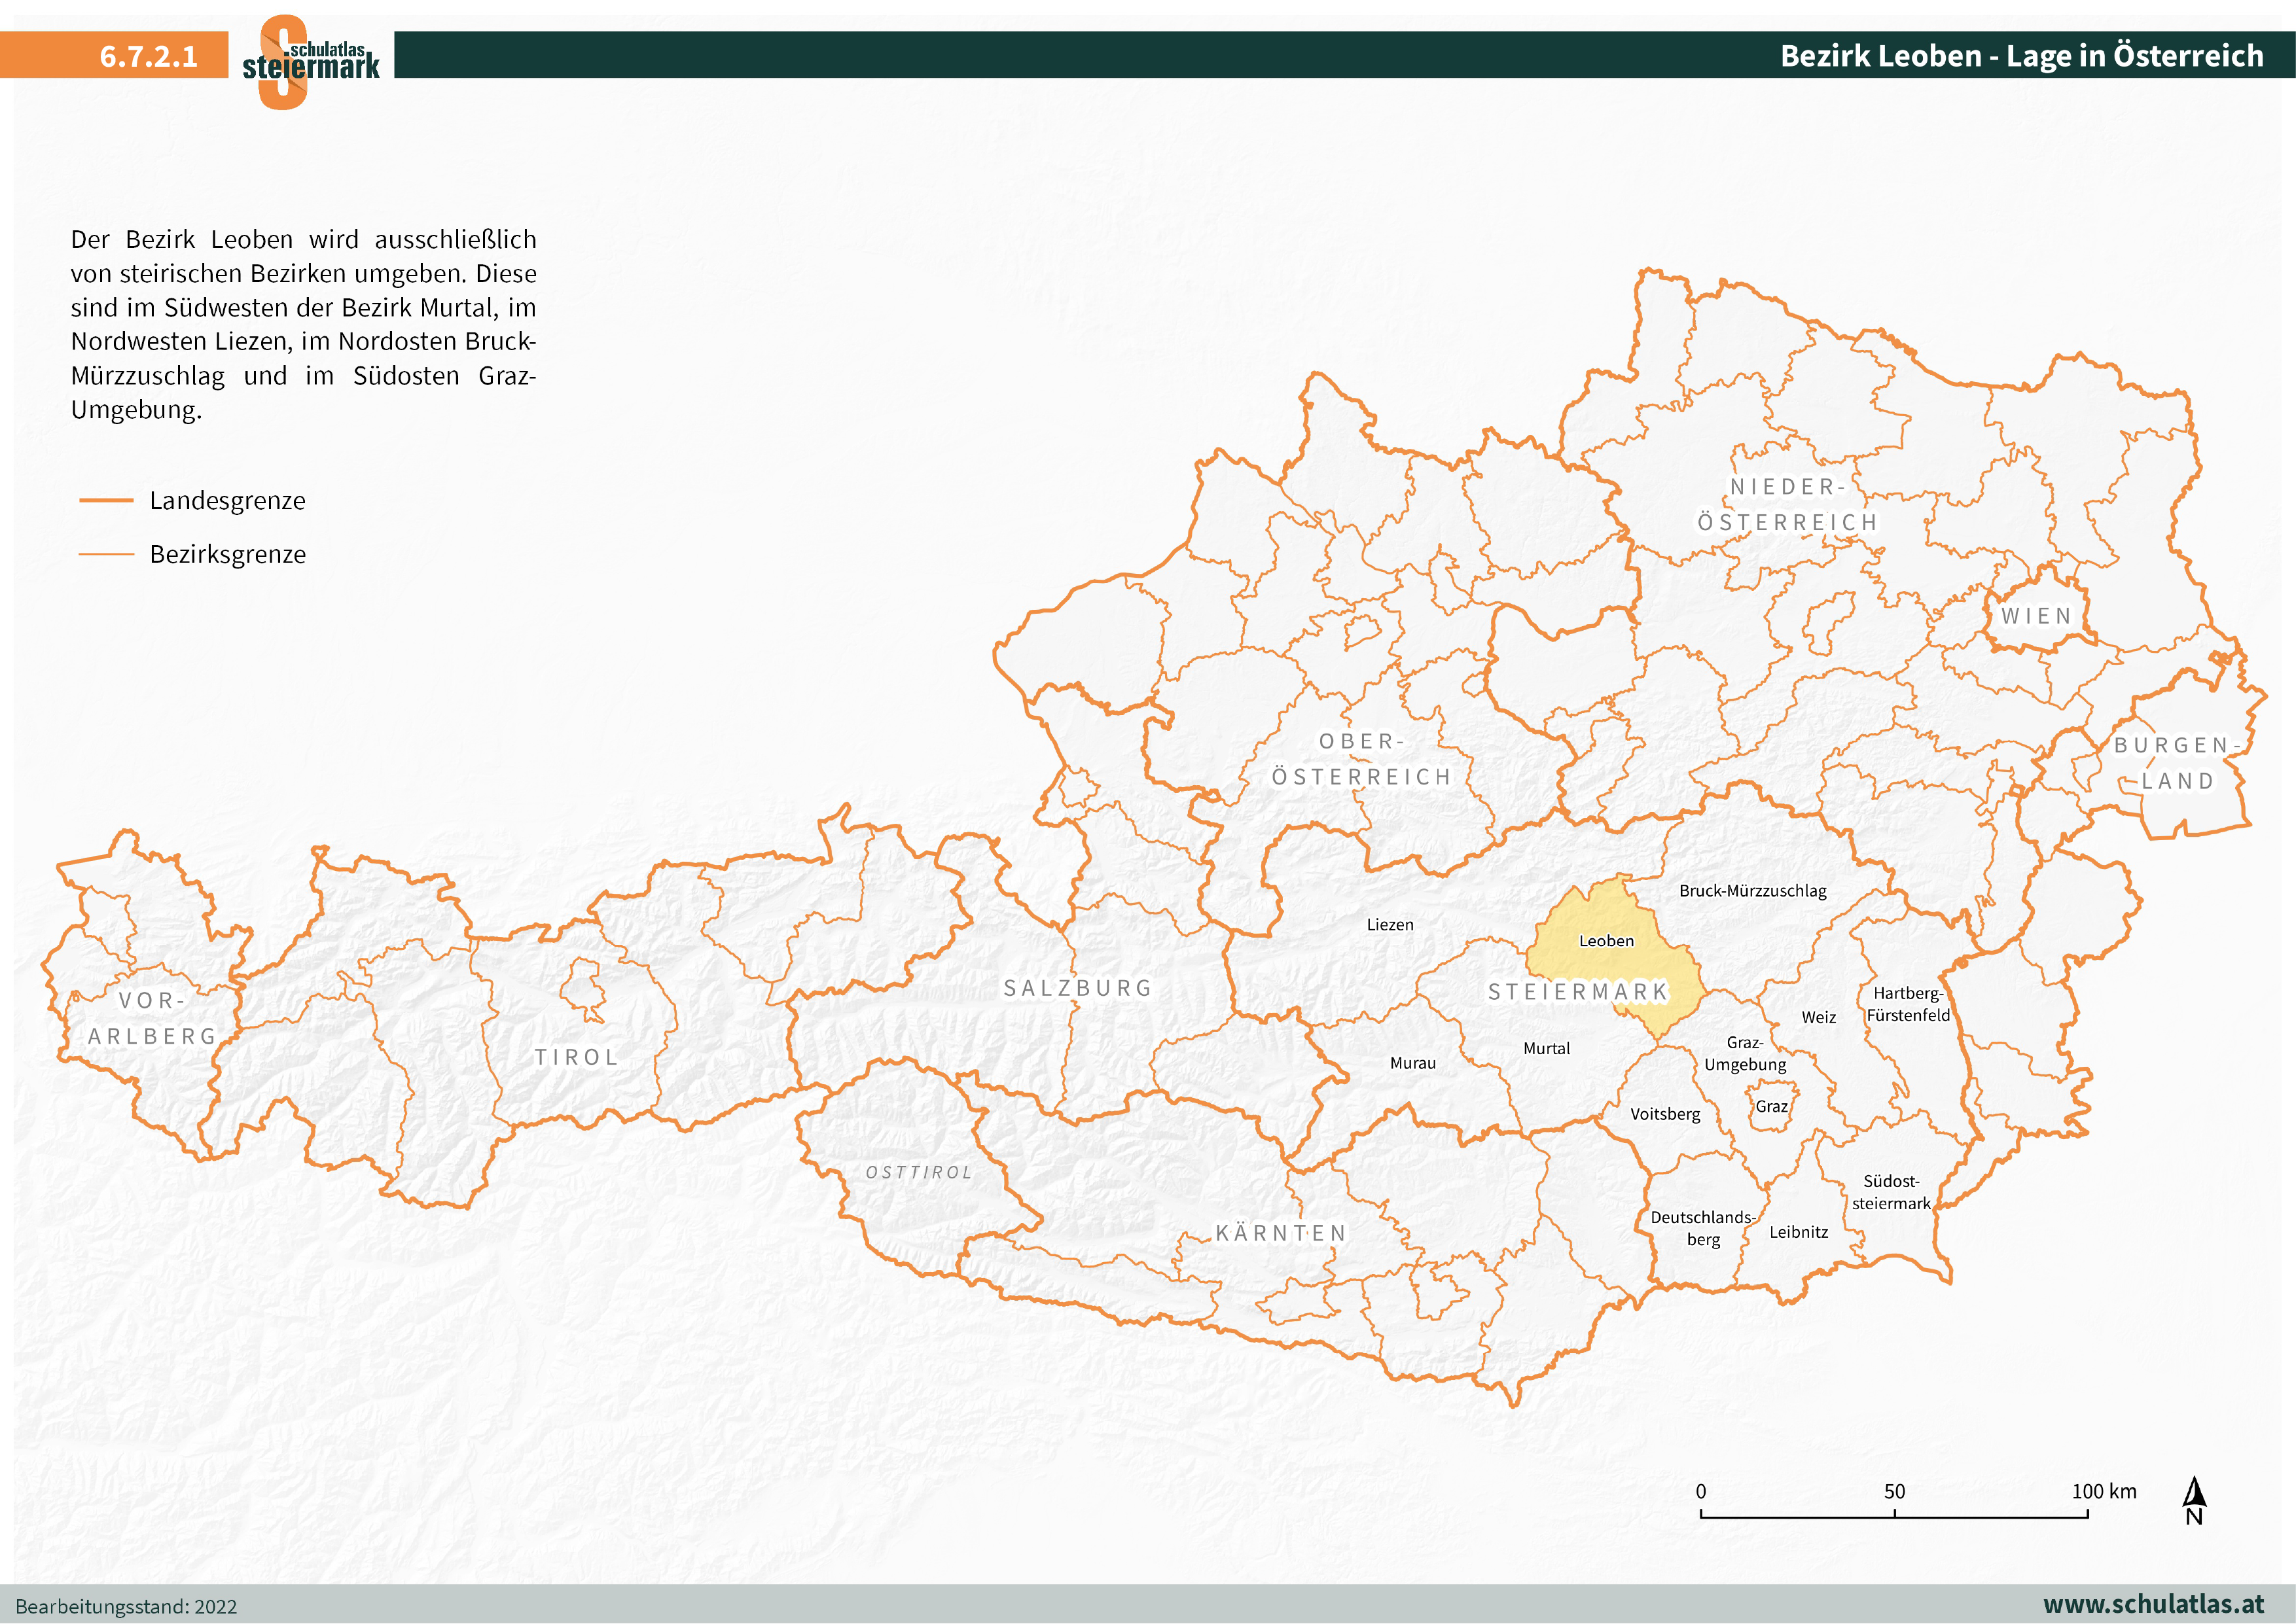Click the OSTTIROL region label

[x=918, y=1172]
